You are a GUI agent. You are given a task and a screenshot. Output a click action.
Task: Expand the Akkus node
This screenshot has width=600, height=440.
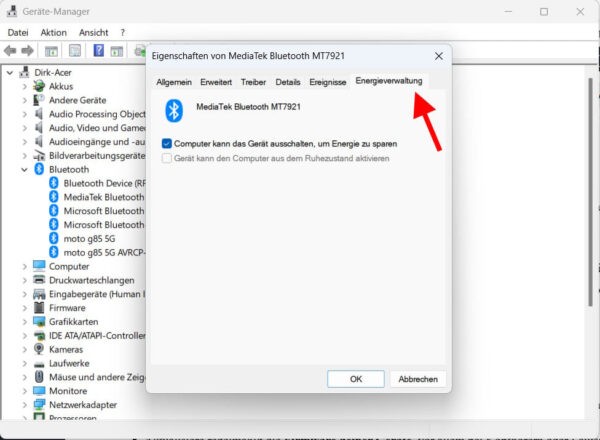click(24, 86)
